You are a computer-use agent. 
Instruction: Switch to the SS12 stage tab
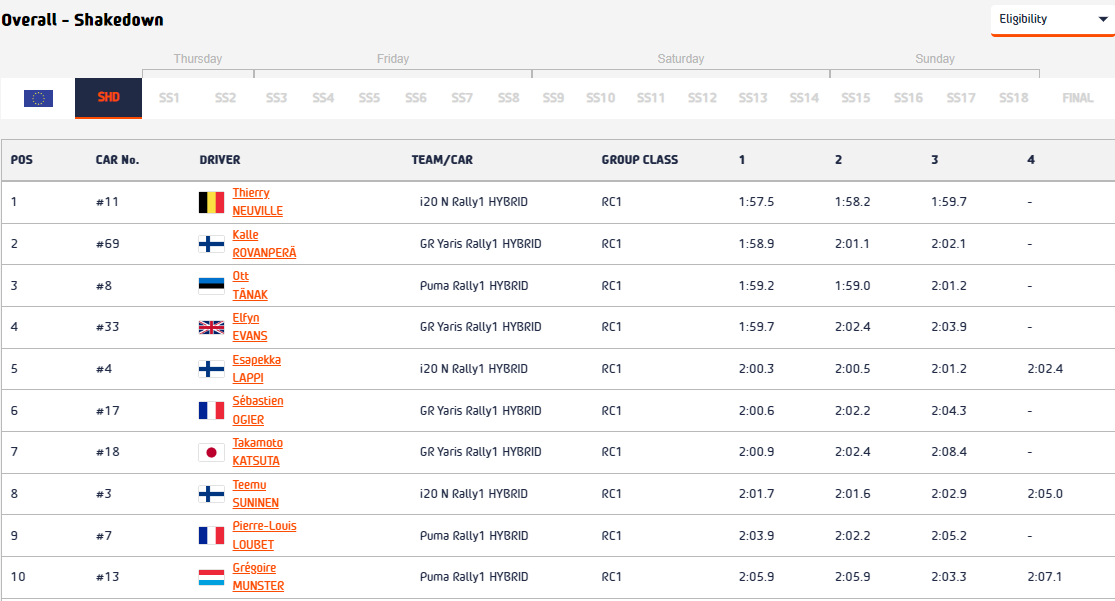point(702,98)
